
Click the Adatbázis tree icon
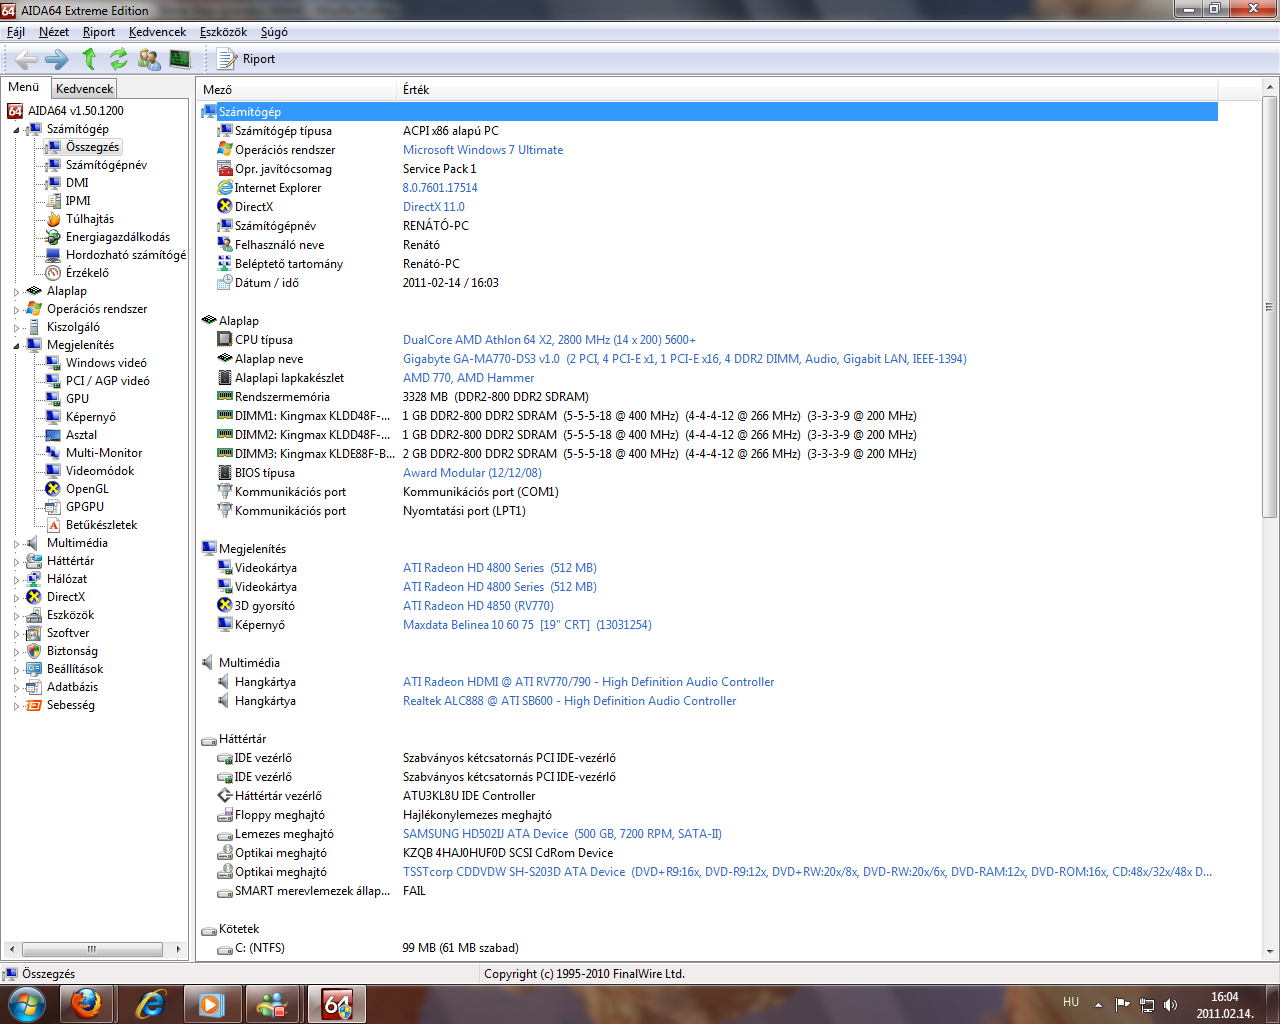coord(34,687)
